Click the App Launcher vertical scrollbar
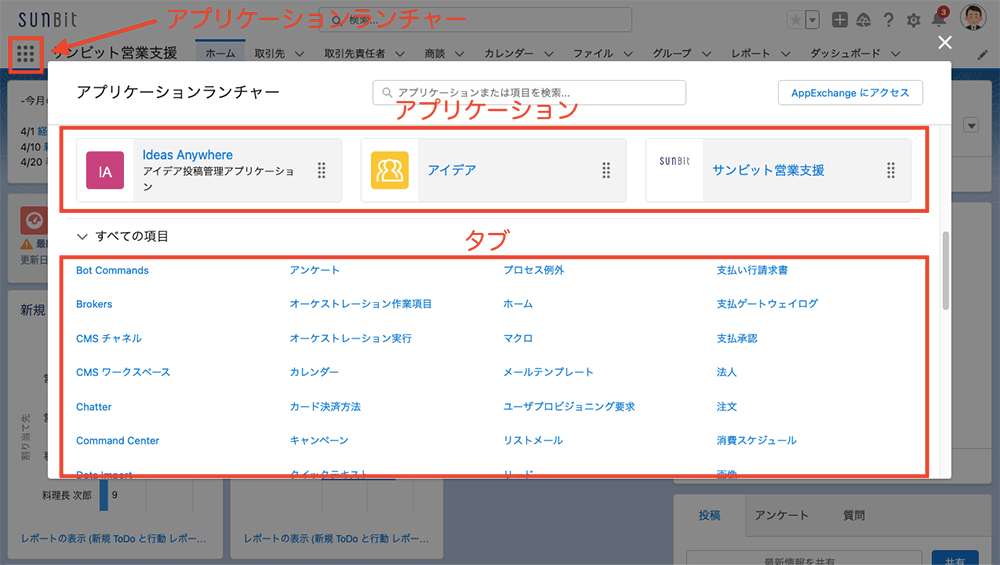Viewport: 1000px width, 565px height. tap(946, 271)
